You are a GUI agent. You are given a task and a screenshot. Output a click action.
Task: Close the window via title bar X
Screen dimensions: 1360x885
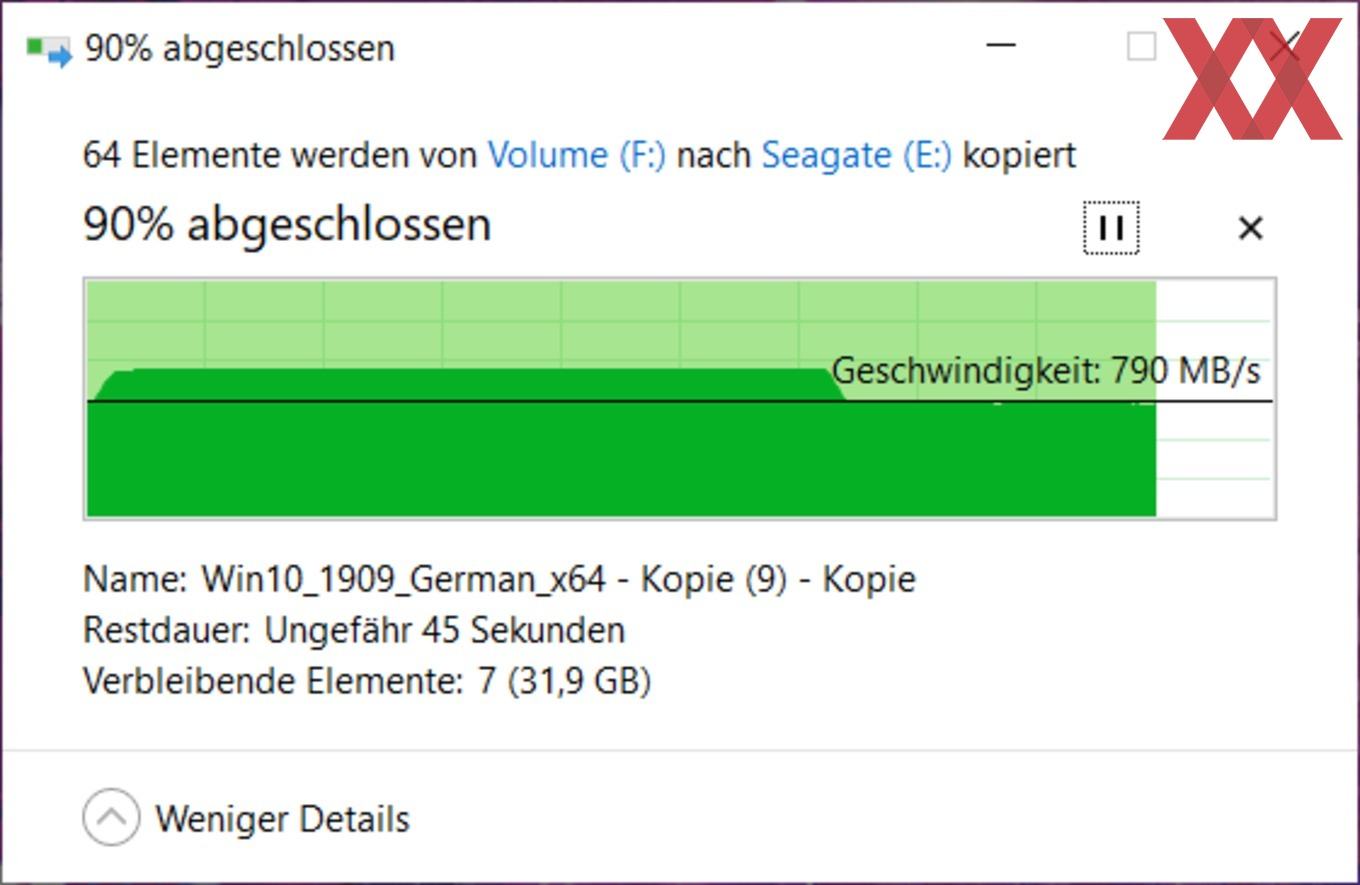tap(1285, 46)
